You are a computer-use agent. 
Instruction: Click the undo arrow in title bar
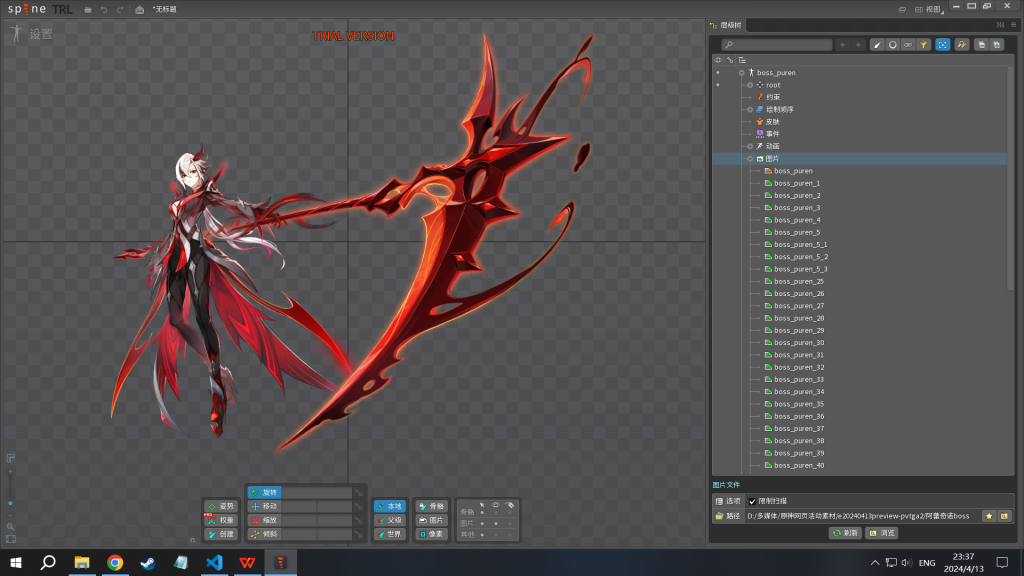coord(104,10)
